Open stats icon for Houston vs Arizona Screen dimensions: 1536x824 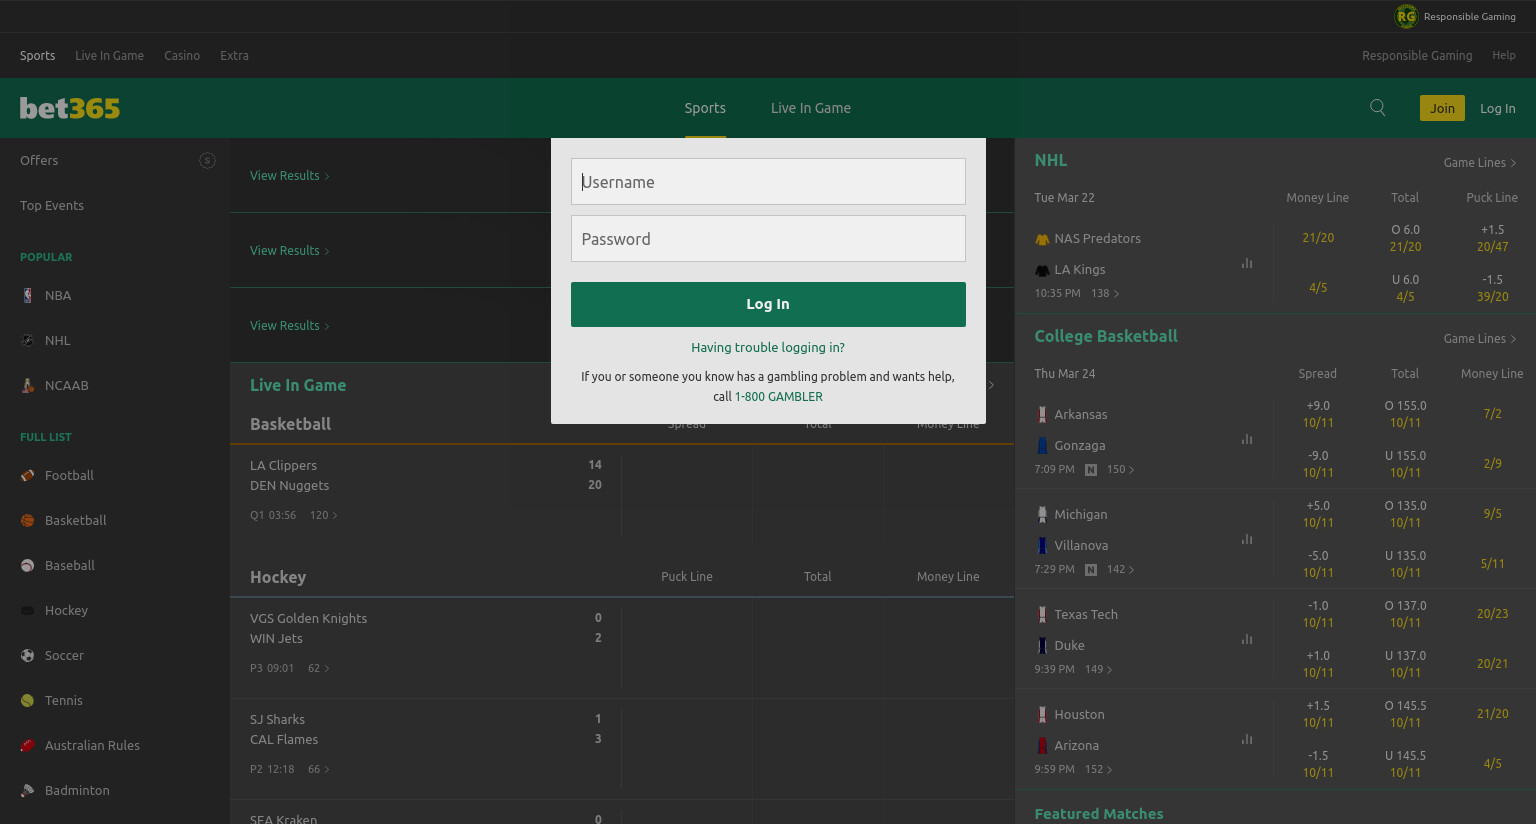[1247, 739]
